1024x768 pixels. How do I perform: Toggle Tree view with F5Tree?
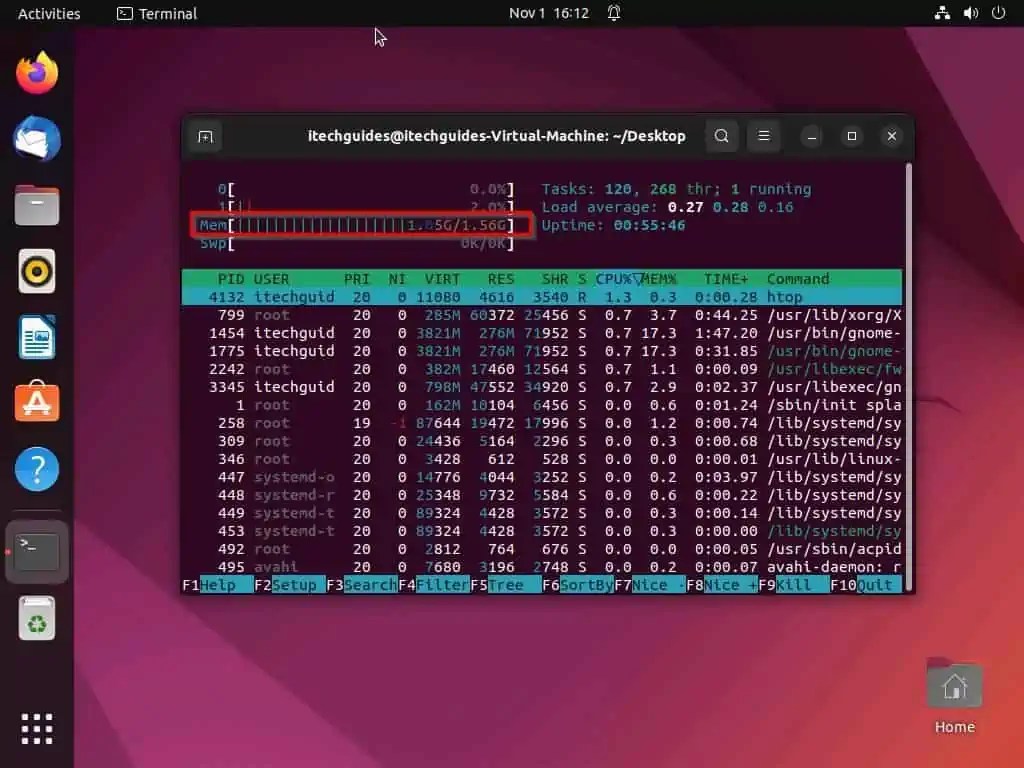click(500, 585)
